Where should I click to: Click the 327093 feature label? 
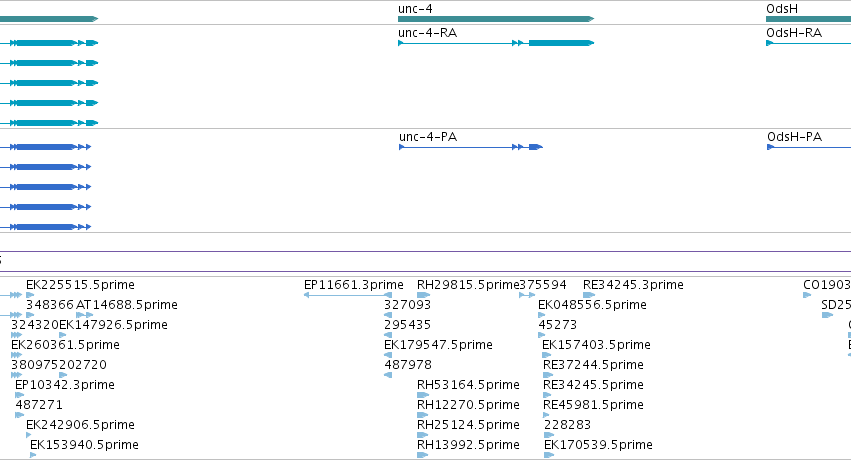click(408, 305)
